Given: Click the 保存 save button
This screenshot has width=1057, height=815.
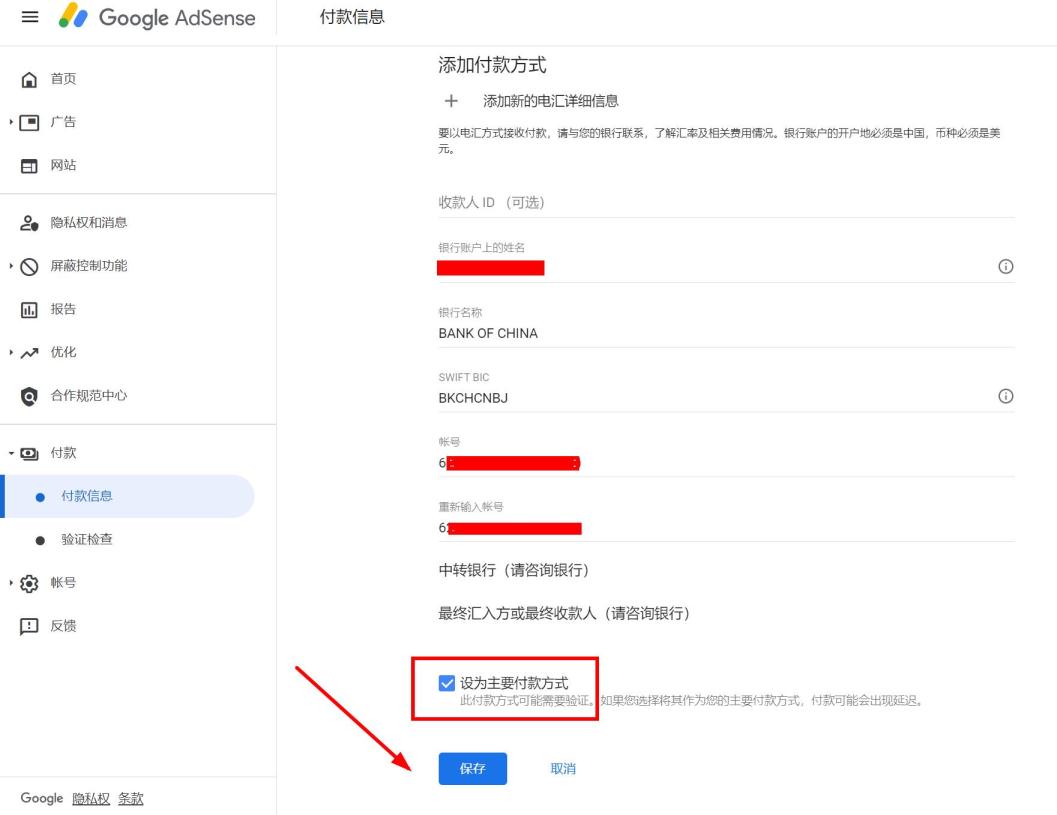Looking at the screenshot, I should pyautogui.click(x=473, y=768).
